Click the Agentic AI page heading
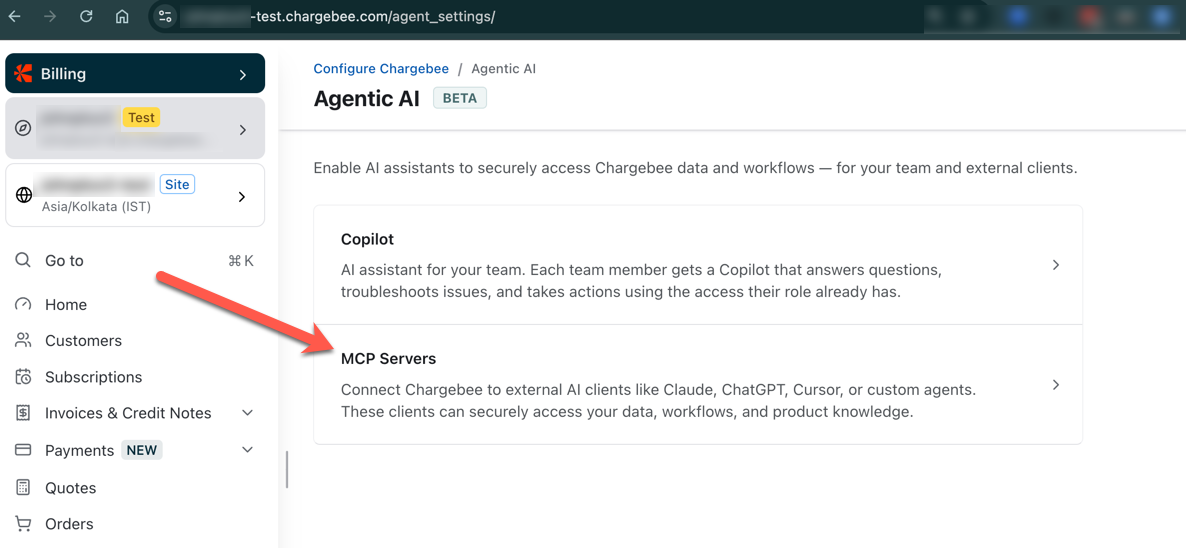Image resolution: width=1186 pixels, height=548 pixels. pyautogui.click(x=367, y=99)
